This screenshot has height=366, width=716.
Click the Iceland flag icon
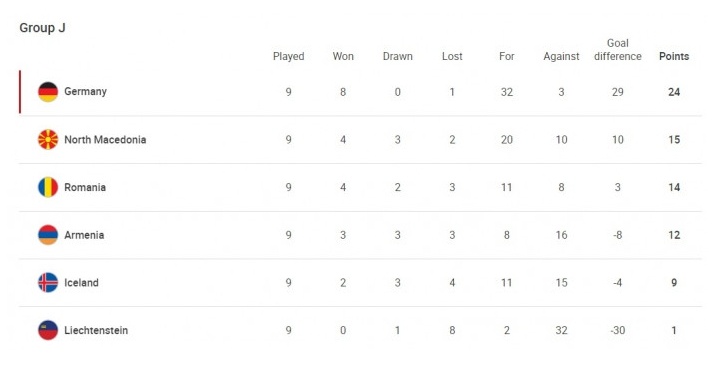(x=48, y=282)
